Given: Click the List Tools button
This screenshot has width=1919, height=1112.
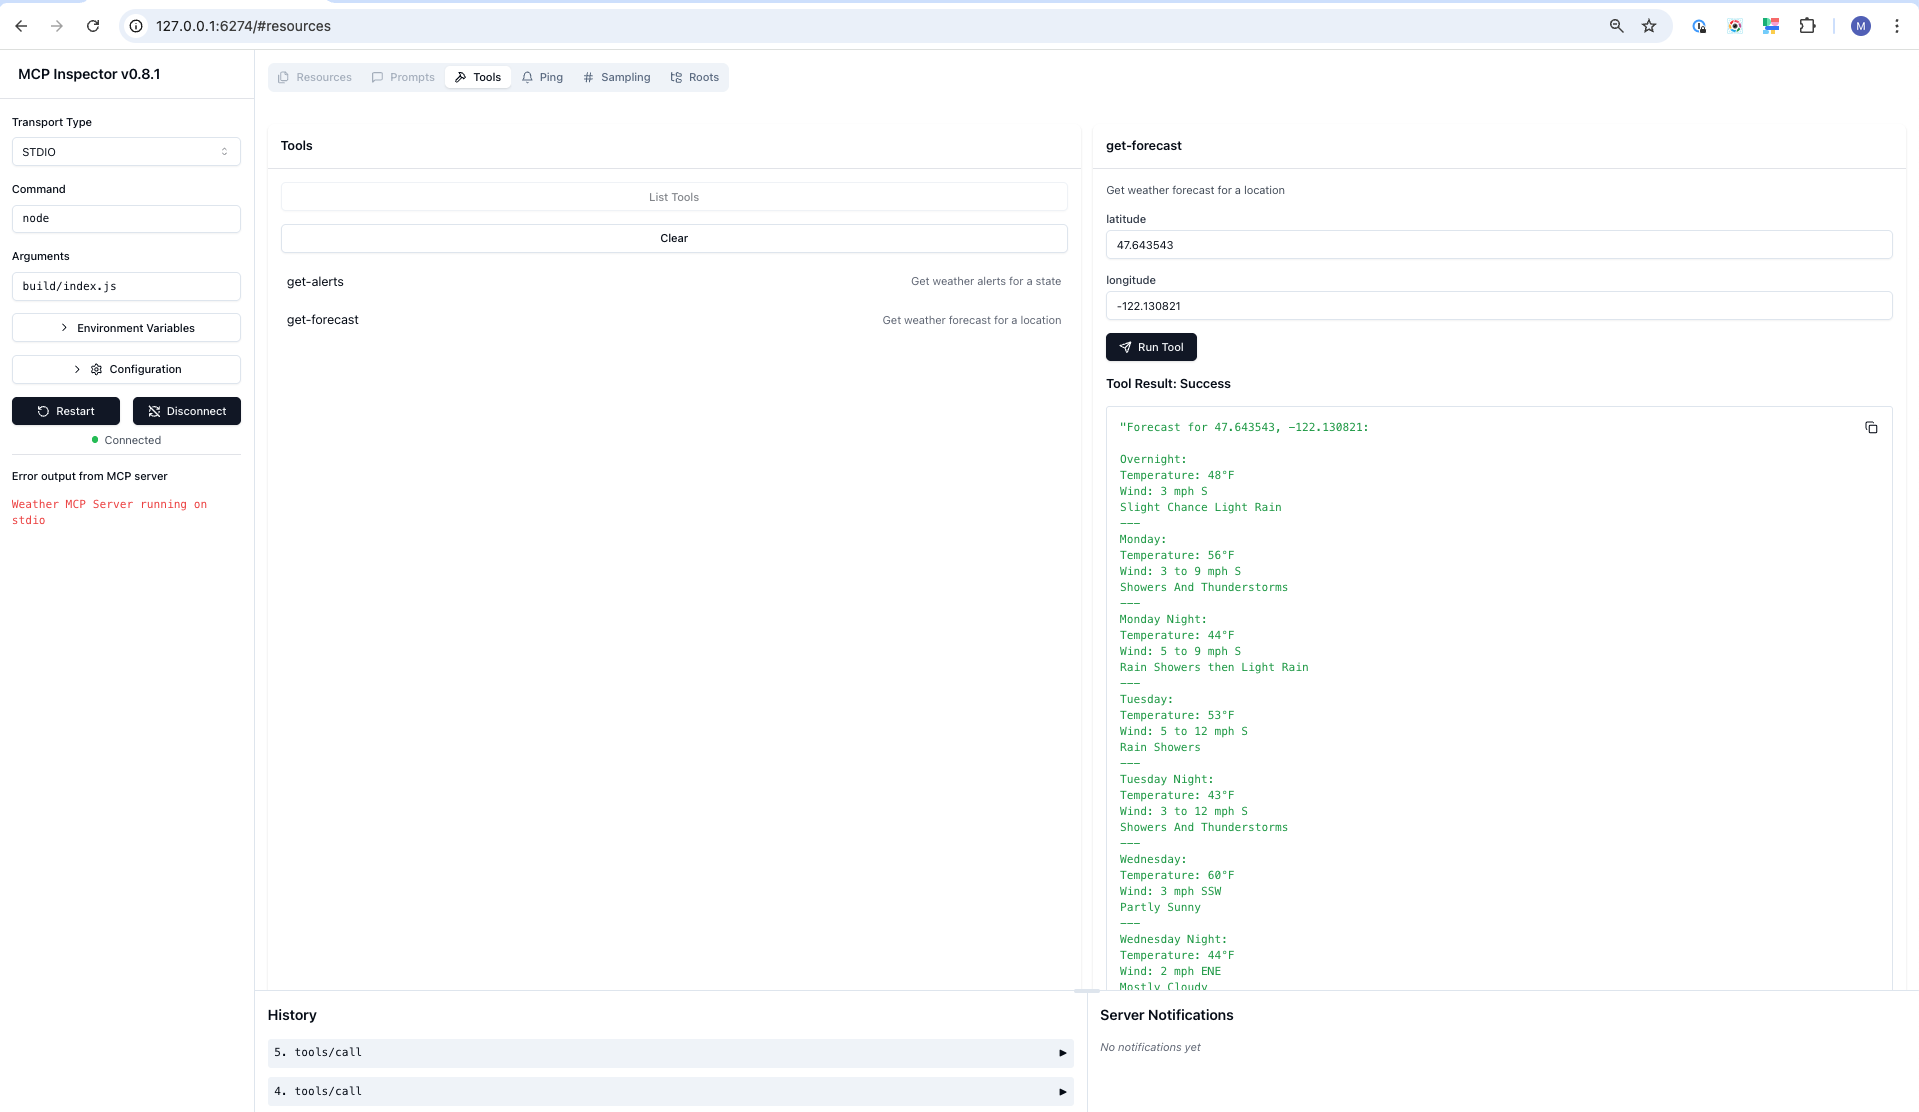Looking at the screenshot, I should click(x=674, y=197).
